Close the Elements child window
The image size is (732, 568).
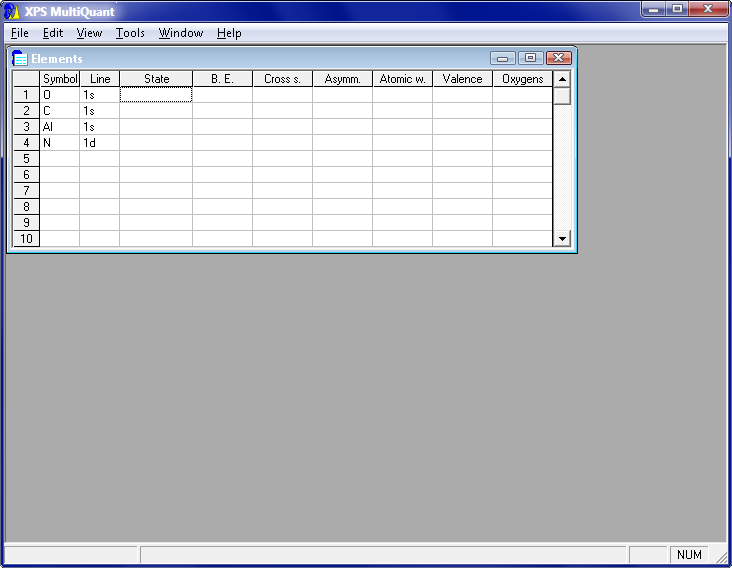coord(559,59)
